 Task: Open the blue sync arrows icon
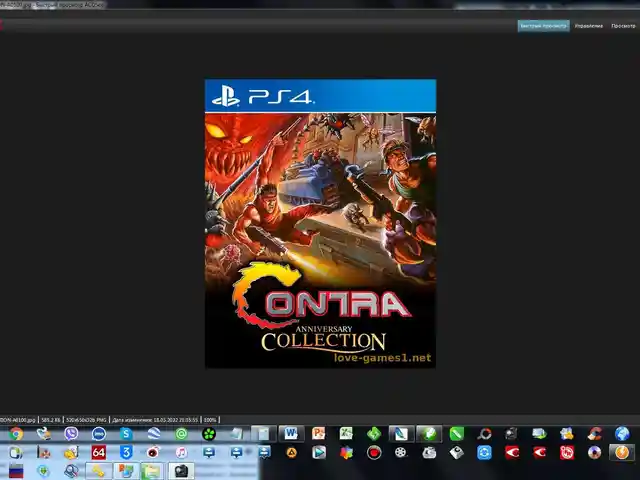click(x=484, y=452)
